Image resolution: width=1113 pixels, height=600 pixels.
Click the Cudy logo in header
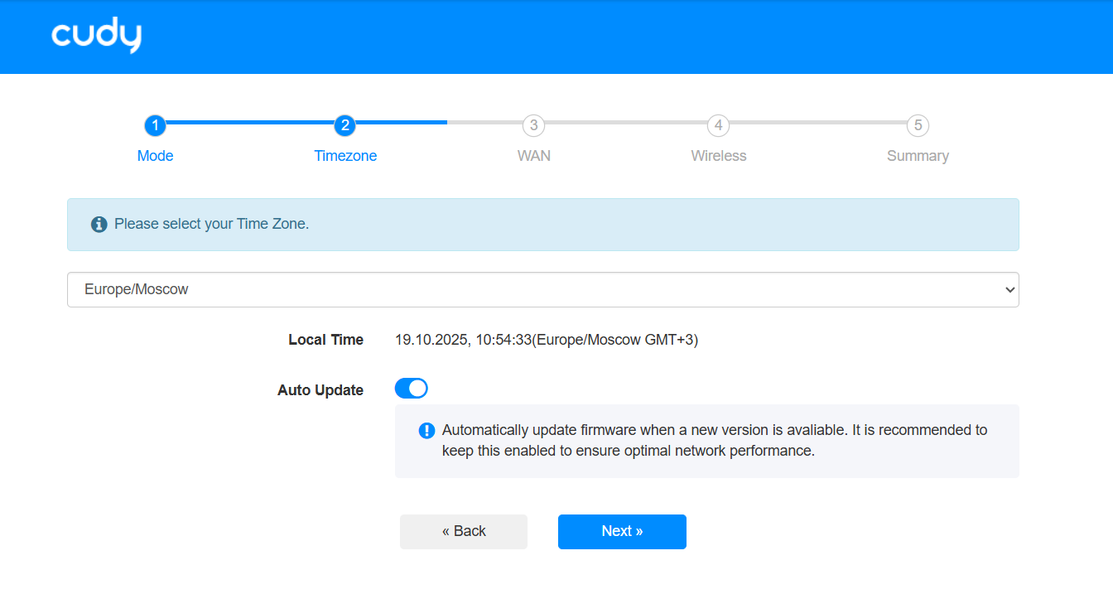(x=96, y=36)
